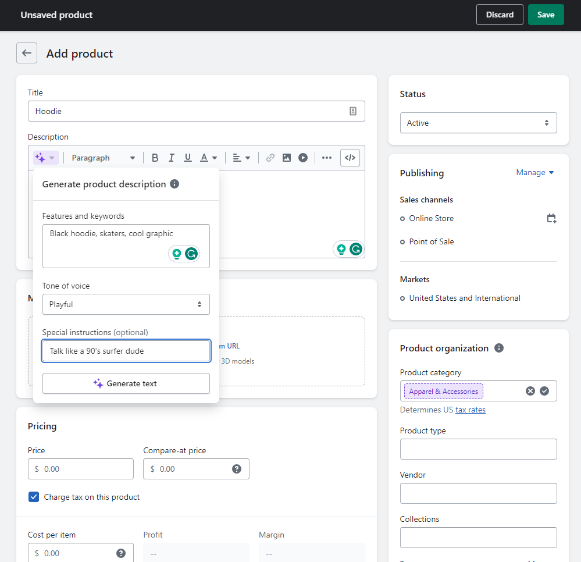Click the Apparel & Accessories category tag
This screenshot has height=562, width=581.
(444, 391)
